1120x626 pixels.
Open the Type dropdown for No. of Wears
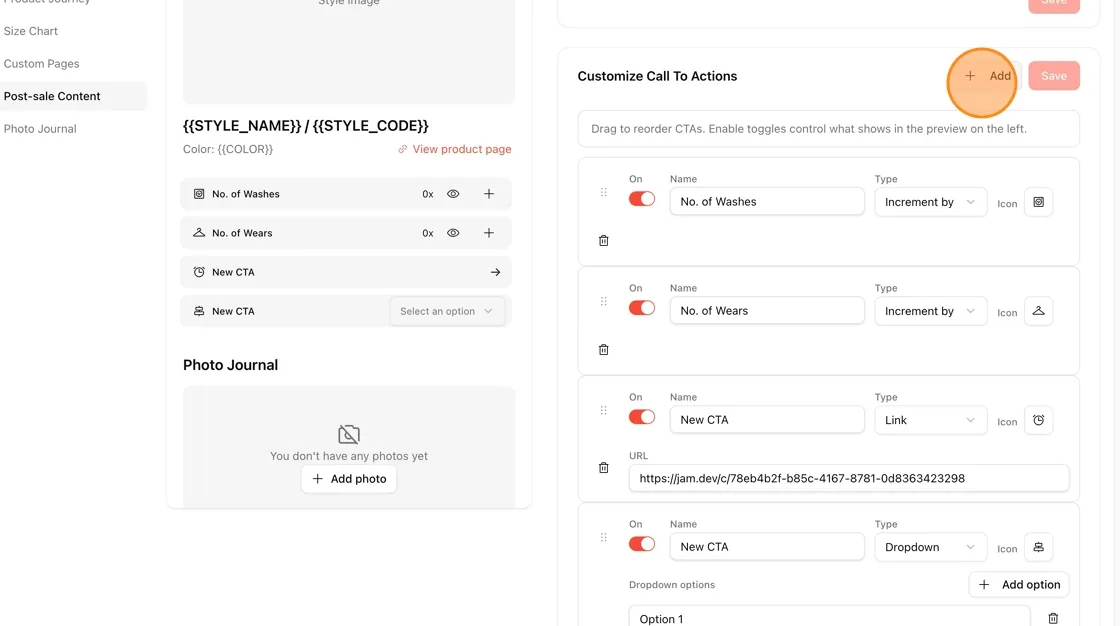(x=931, y=311)
